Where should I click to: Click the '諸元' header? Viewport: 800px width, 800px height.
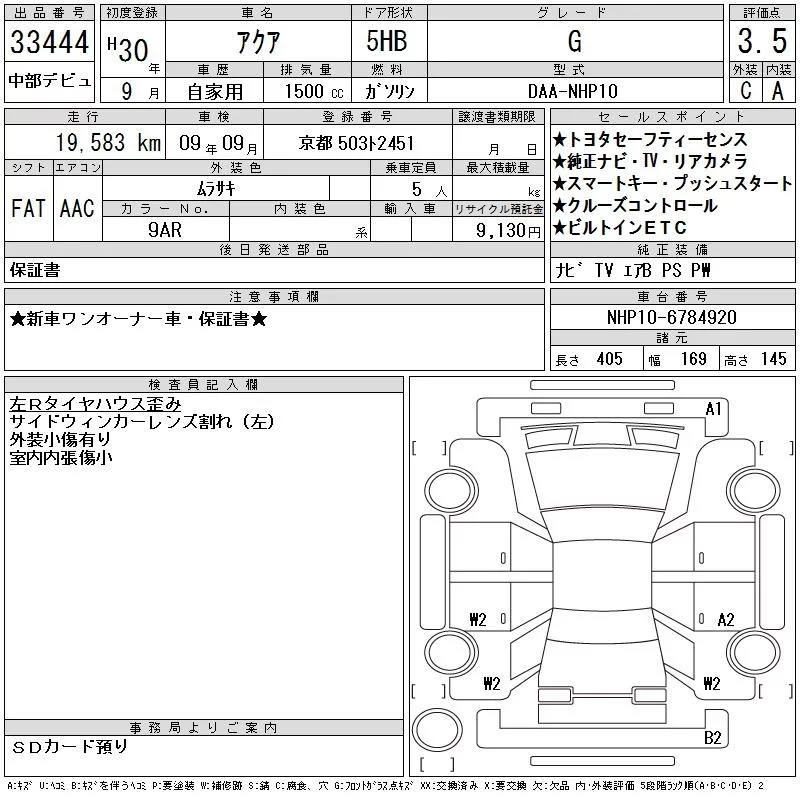(x=672, y=337)
